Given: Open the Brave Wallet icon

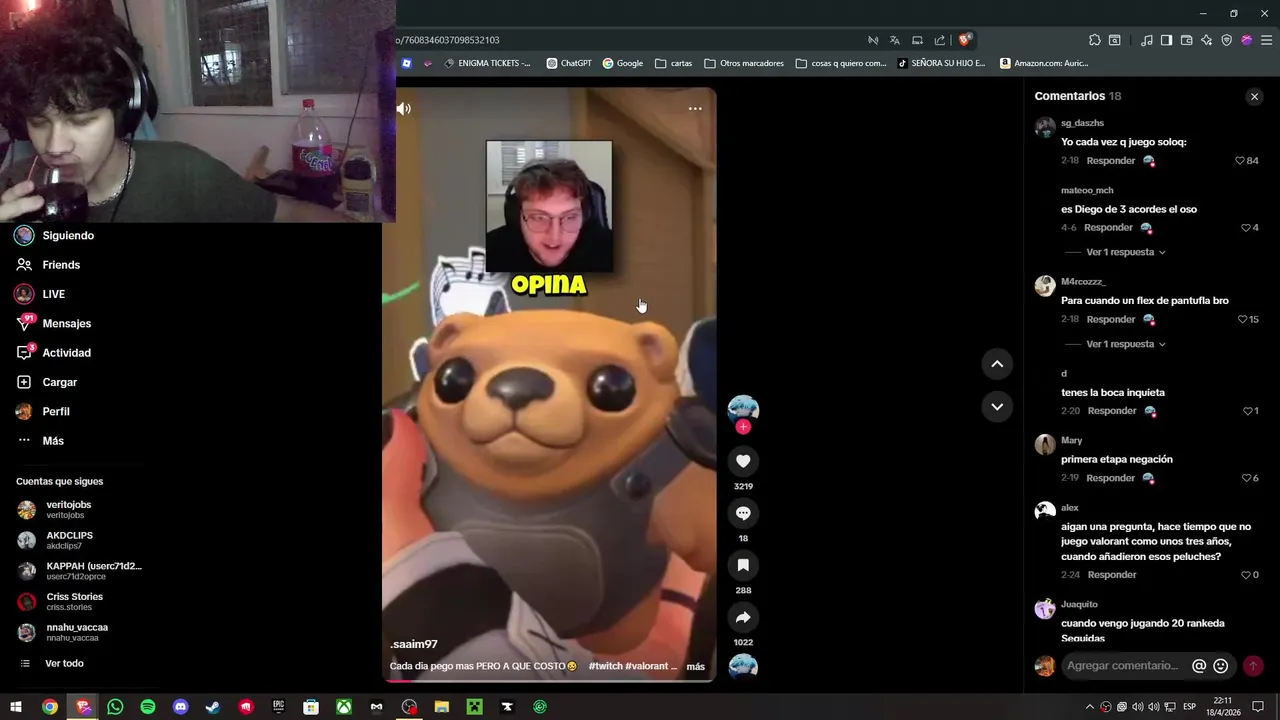Looking at the screenshot, I should (x=1186, y=40).
